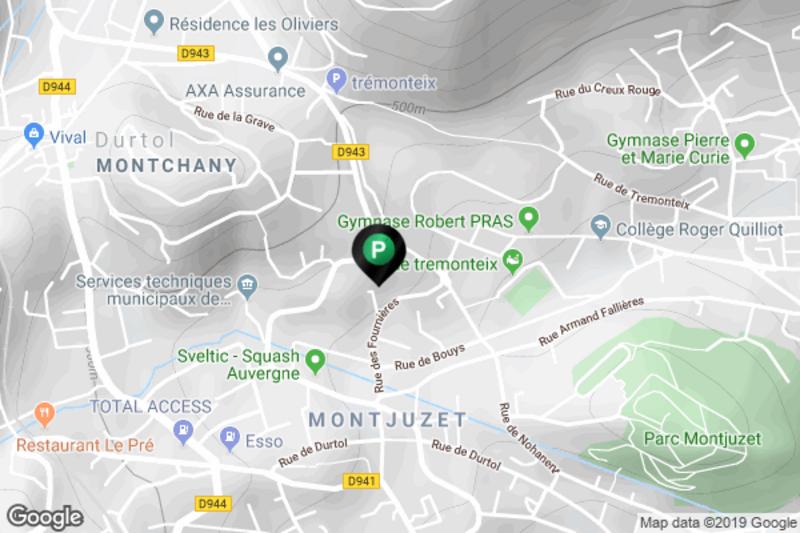Click the Sveltic Squash Auvergne pin
Viewport: 800px width, 533px height.
(x=315, y=362)
